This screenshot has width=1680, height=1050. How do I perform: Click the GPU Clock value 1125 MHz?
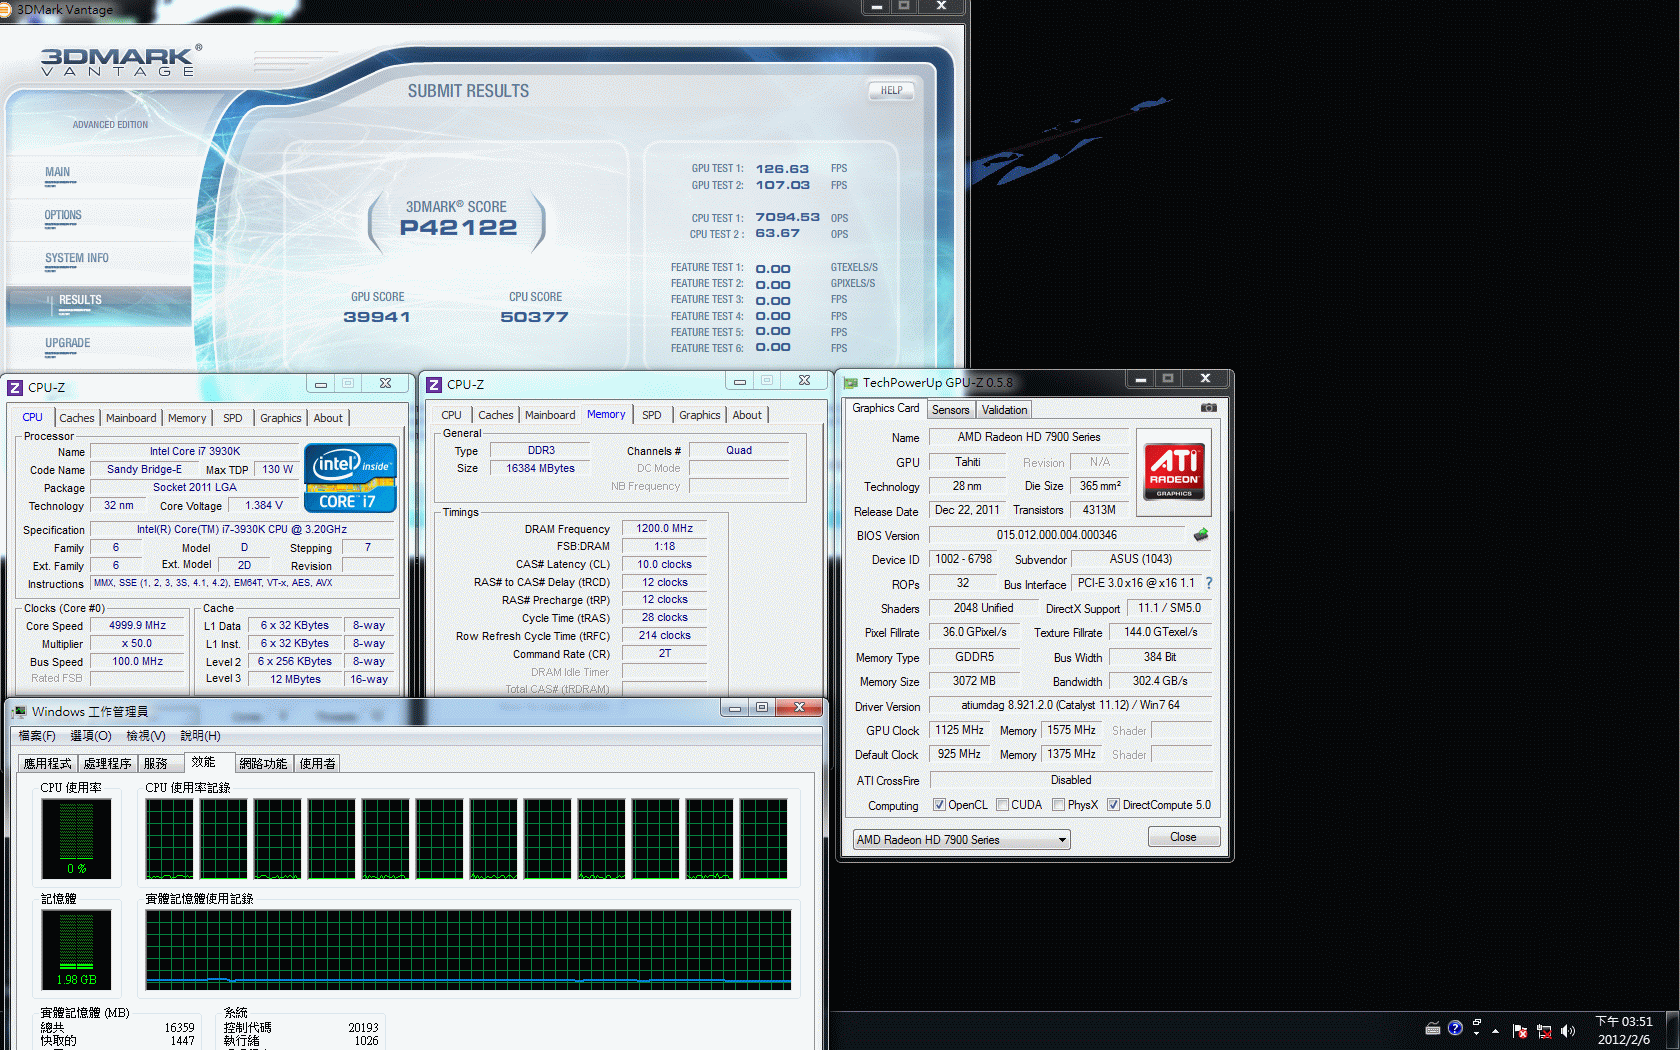click(960, 730)
